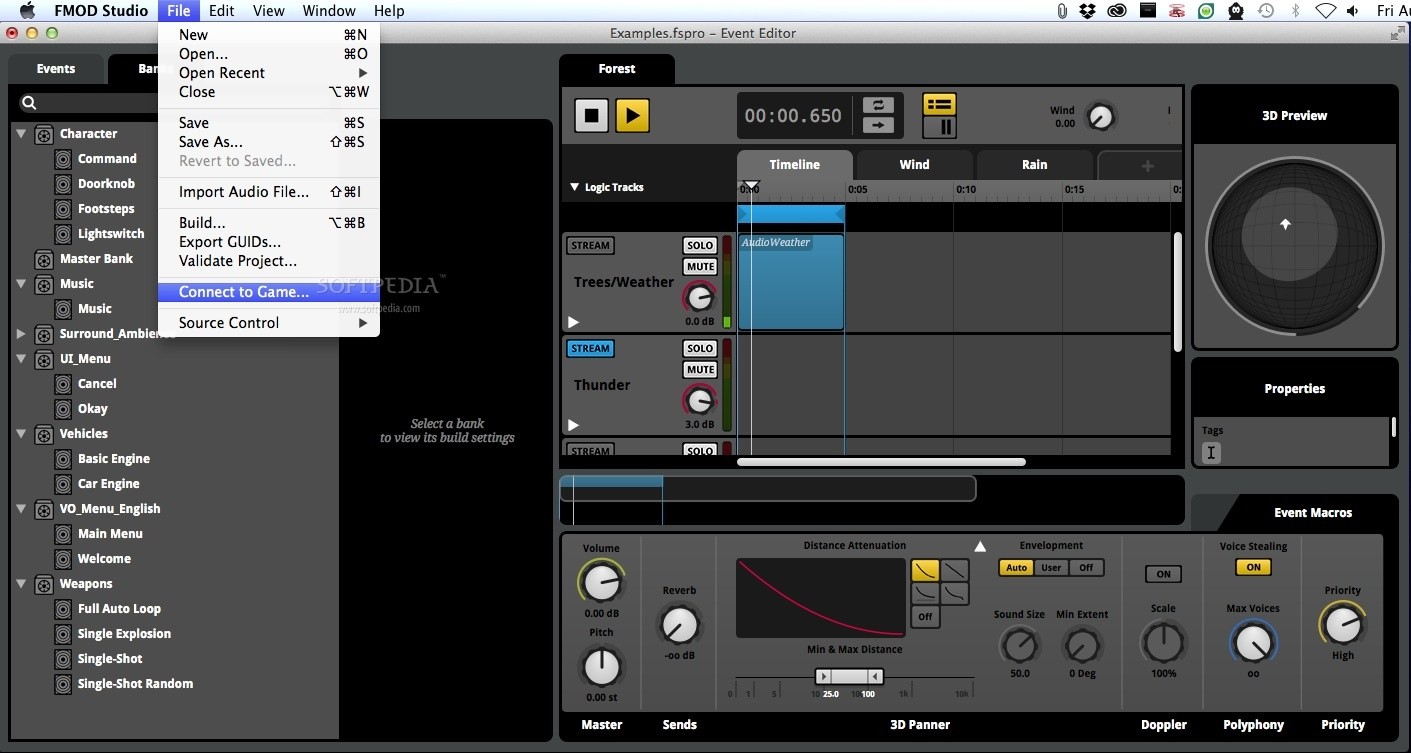Click the Min & Max Distance slider handle
Viewport: 1411px width, 753px height.
[849, 677]
